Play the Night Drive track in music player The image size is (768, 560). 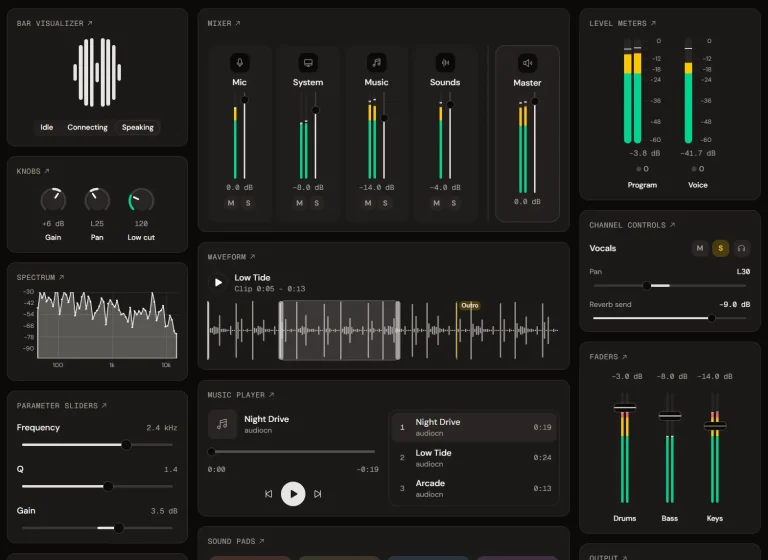click(293, 494)
